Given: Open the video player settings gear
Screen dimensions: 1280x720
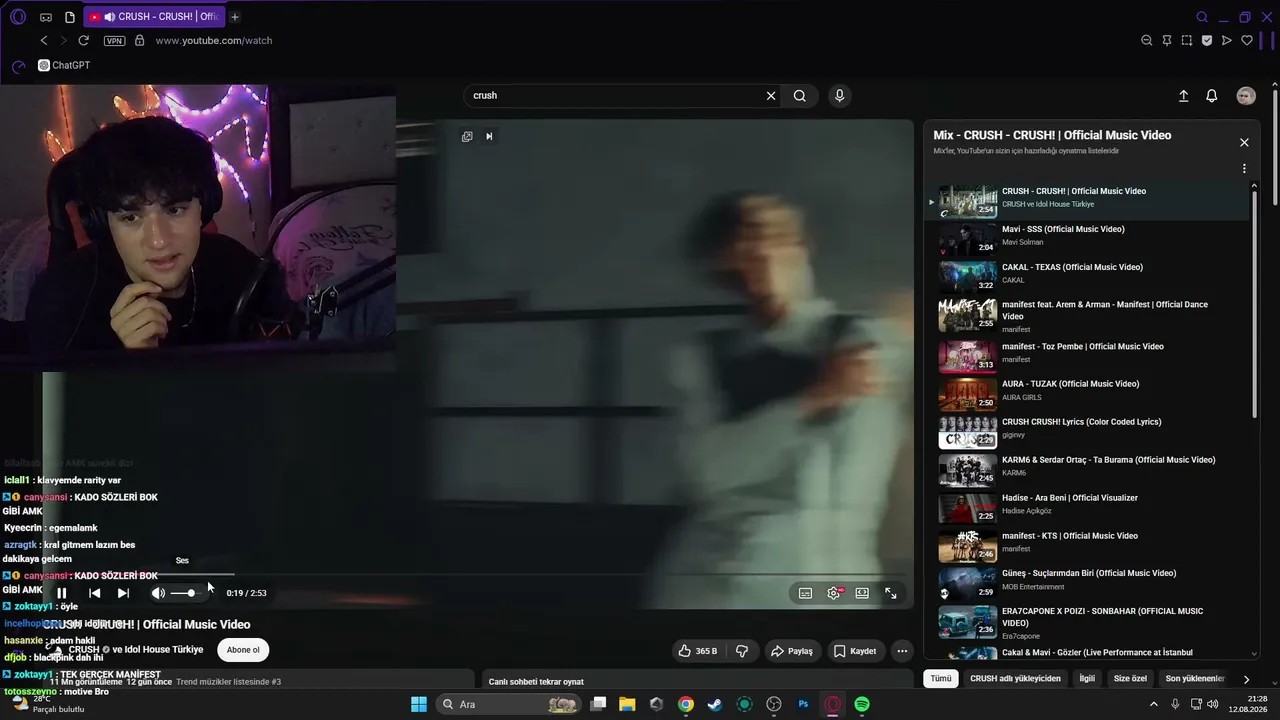Looking at the screenshot, I should 833,593.
